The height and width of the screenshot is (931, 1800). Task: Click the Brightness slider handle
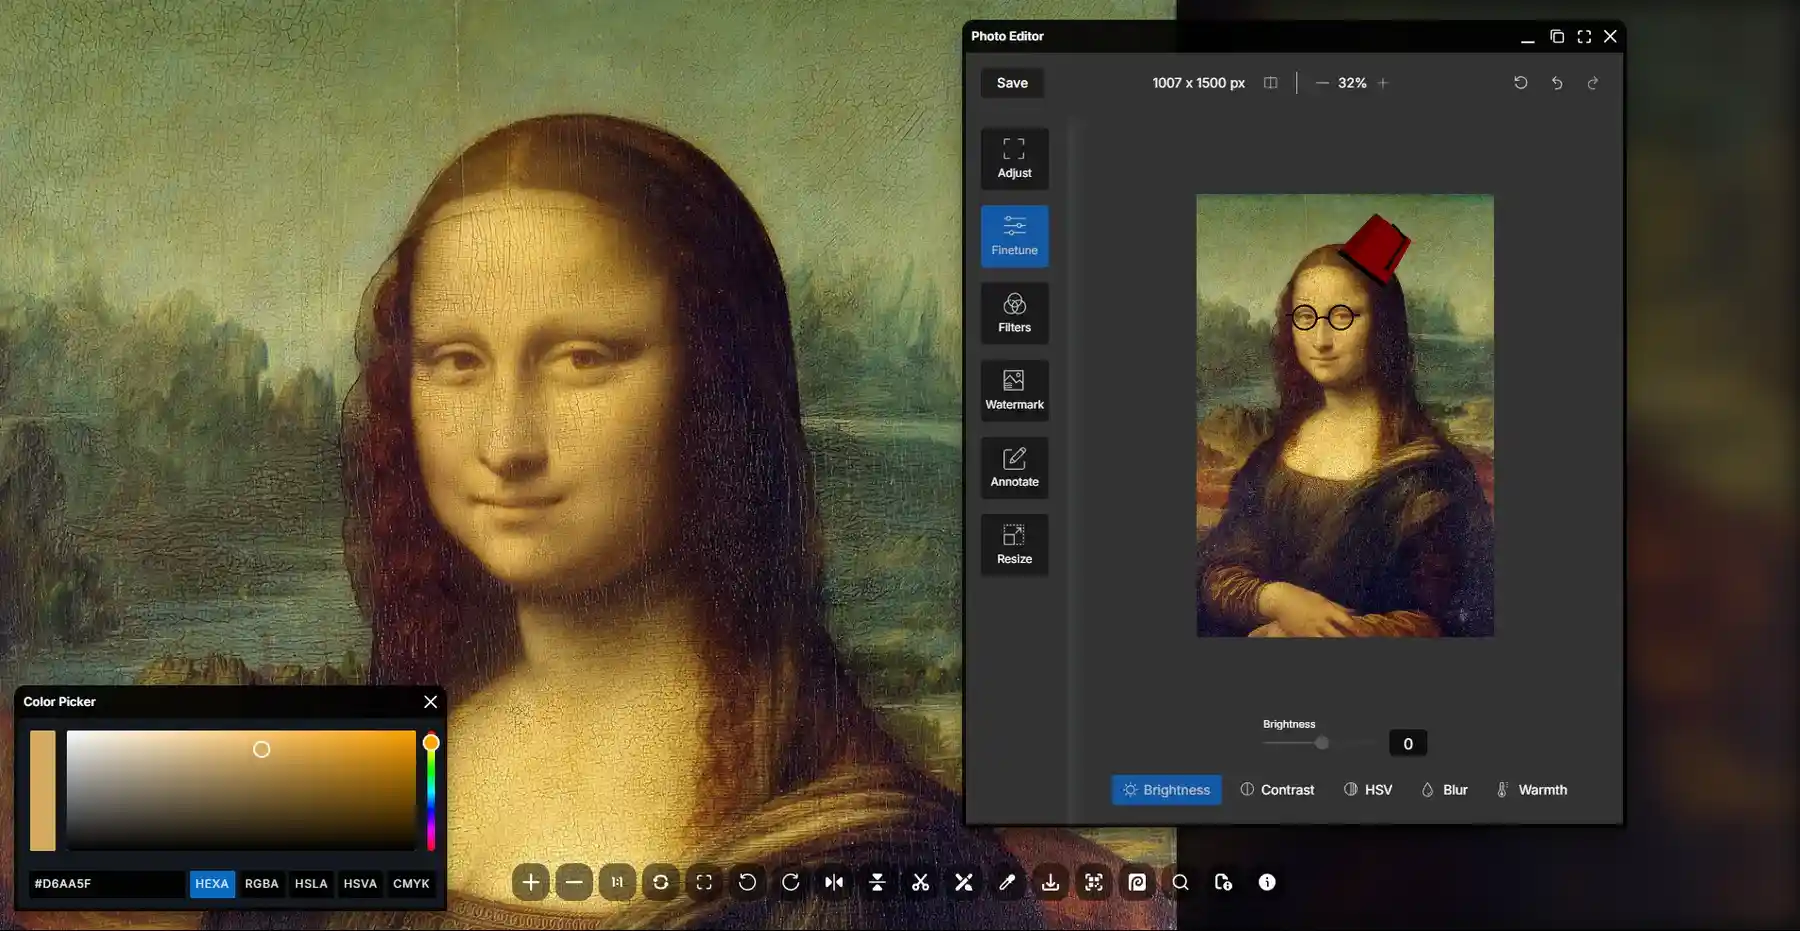pos(1322,743)
